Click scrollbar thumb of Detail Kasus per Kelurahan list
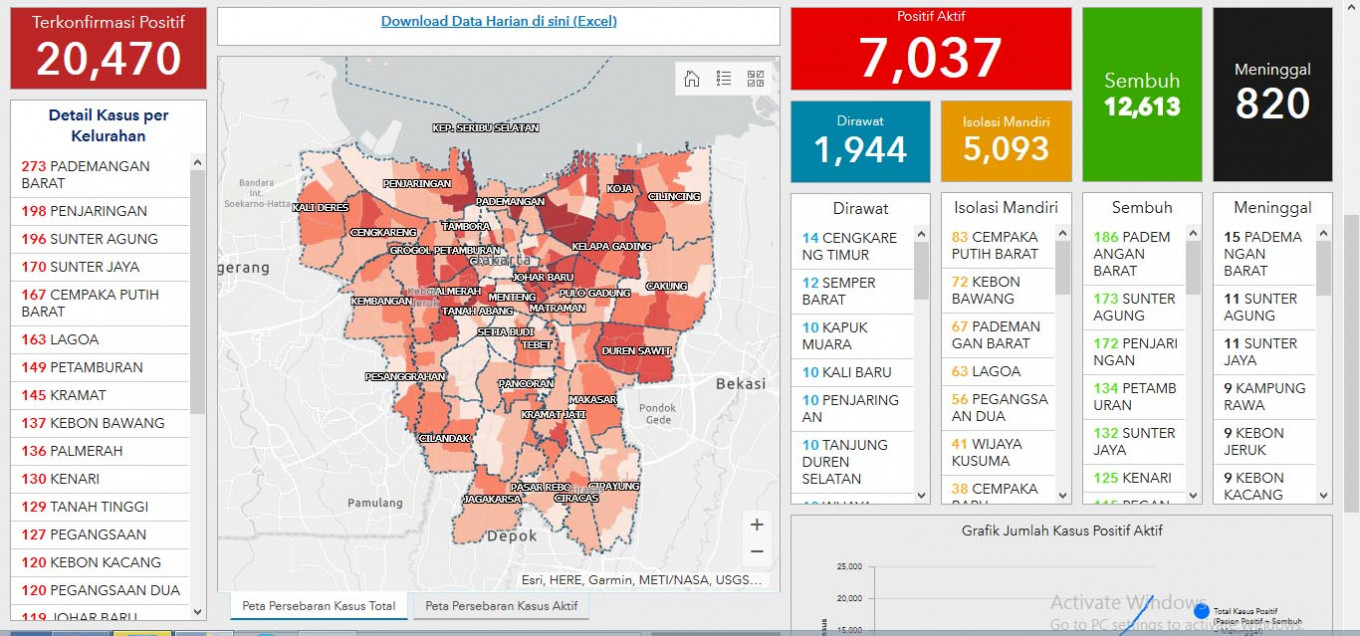The image size is (1360, 636). pos(197,292)
